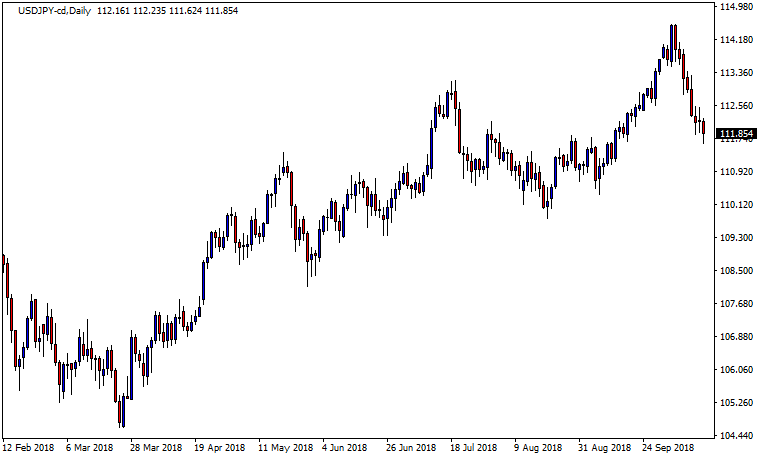757x459 pixels.
Task: Click the 9 Aug 2018 date label
Action: pyautogui.click(x=540, y=448)
